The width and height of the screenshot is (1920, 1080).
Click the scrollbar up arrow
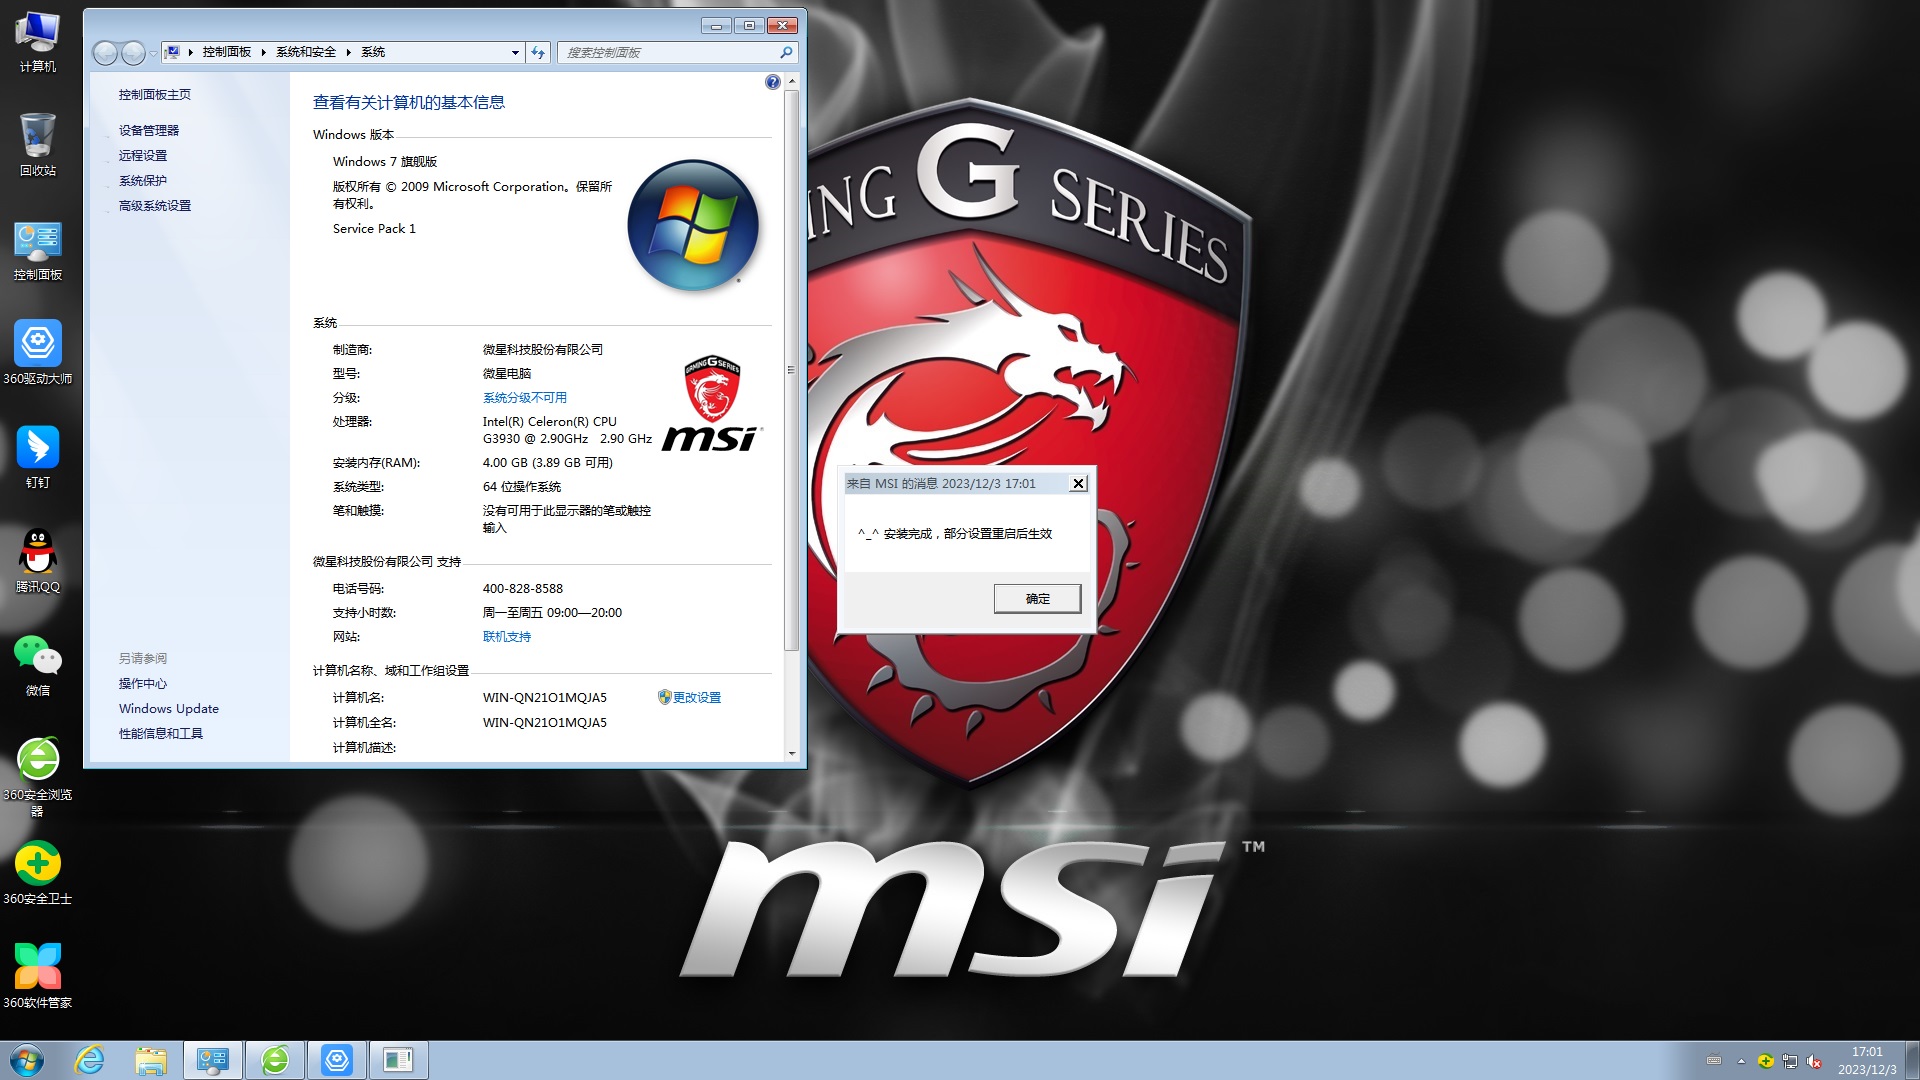click(791, 81)
